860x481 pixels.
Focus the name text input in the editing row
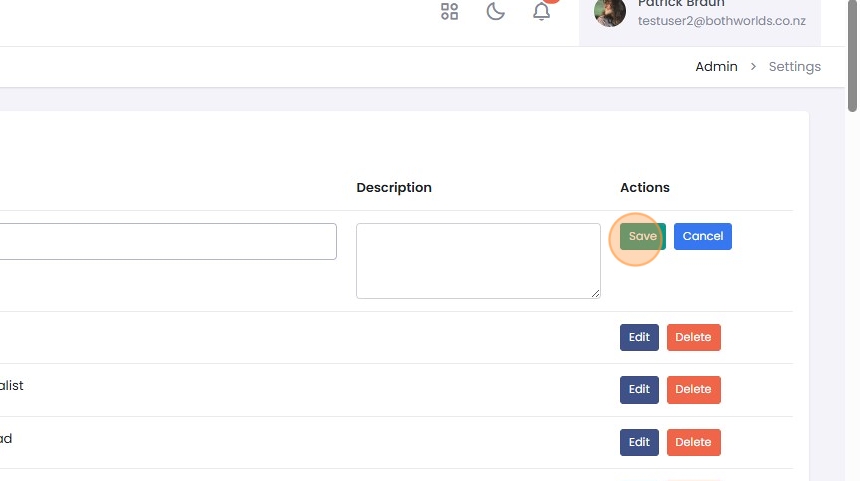[x=168, y=241]
